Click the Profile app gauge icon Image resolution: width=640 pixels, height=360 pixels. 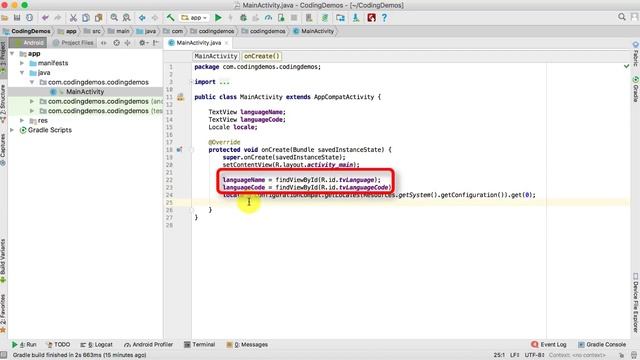coord(268,18)
